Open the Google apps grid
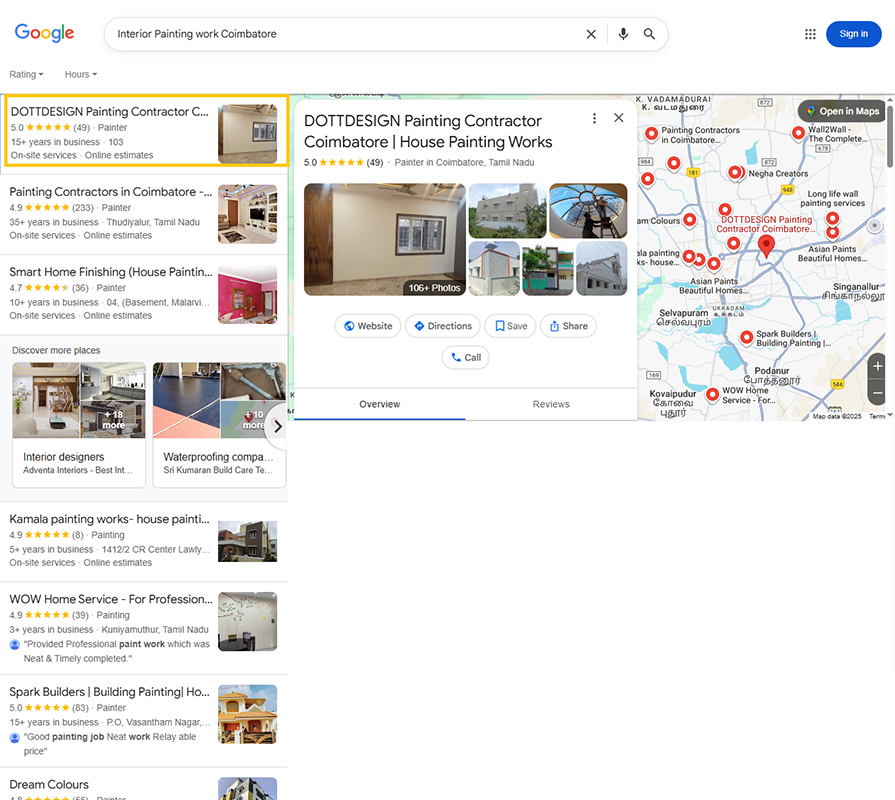Screen dimensions: 895x800 click(x=810, y=34)
